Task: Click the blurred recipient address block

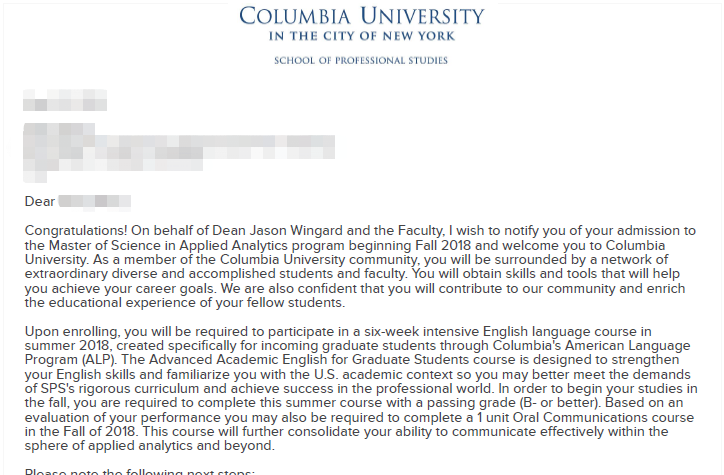Action: [x=179, y=152]
